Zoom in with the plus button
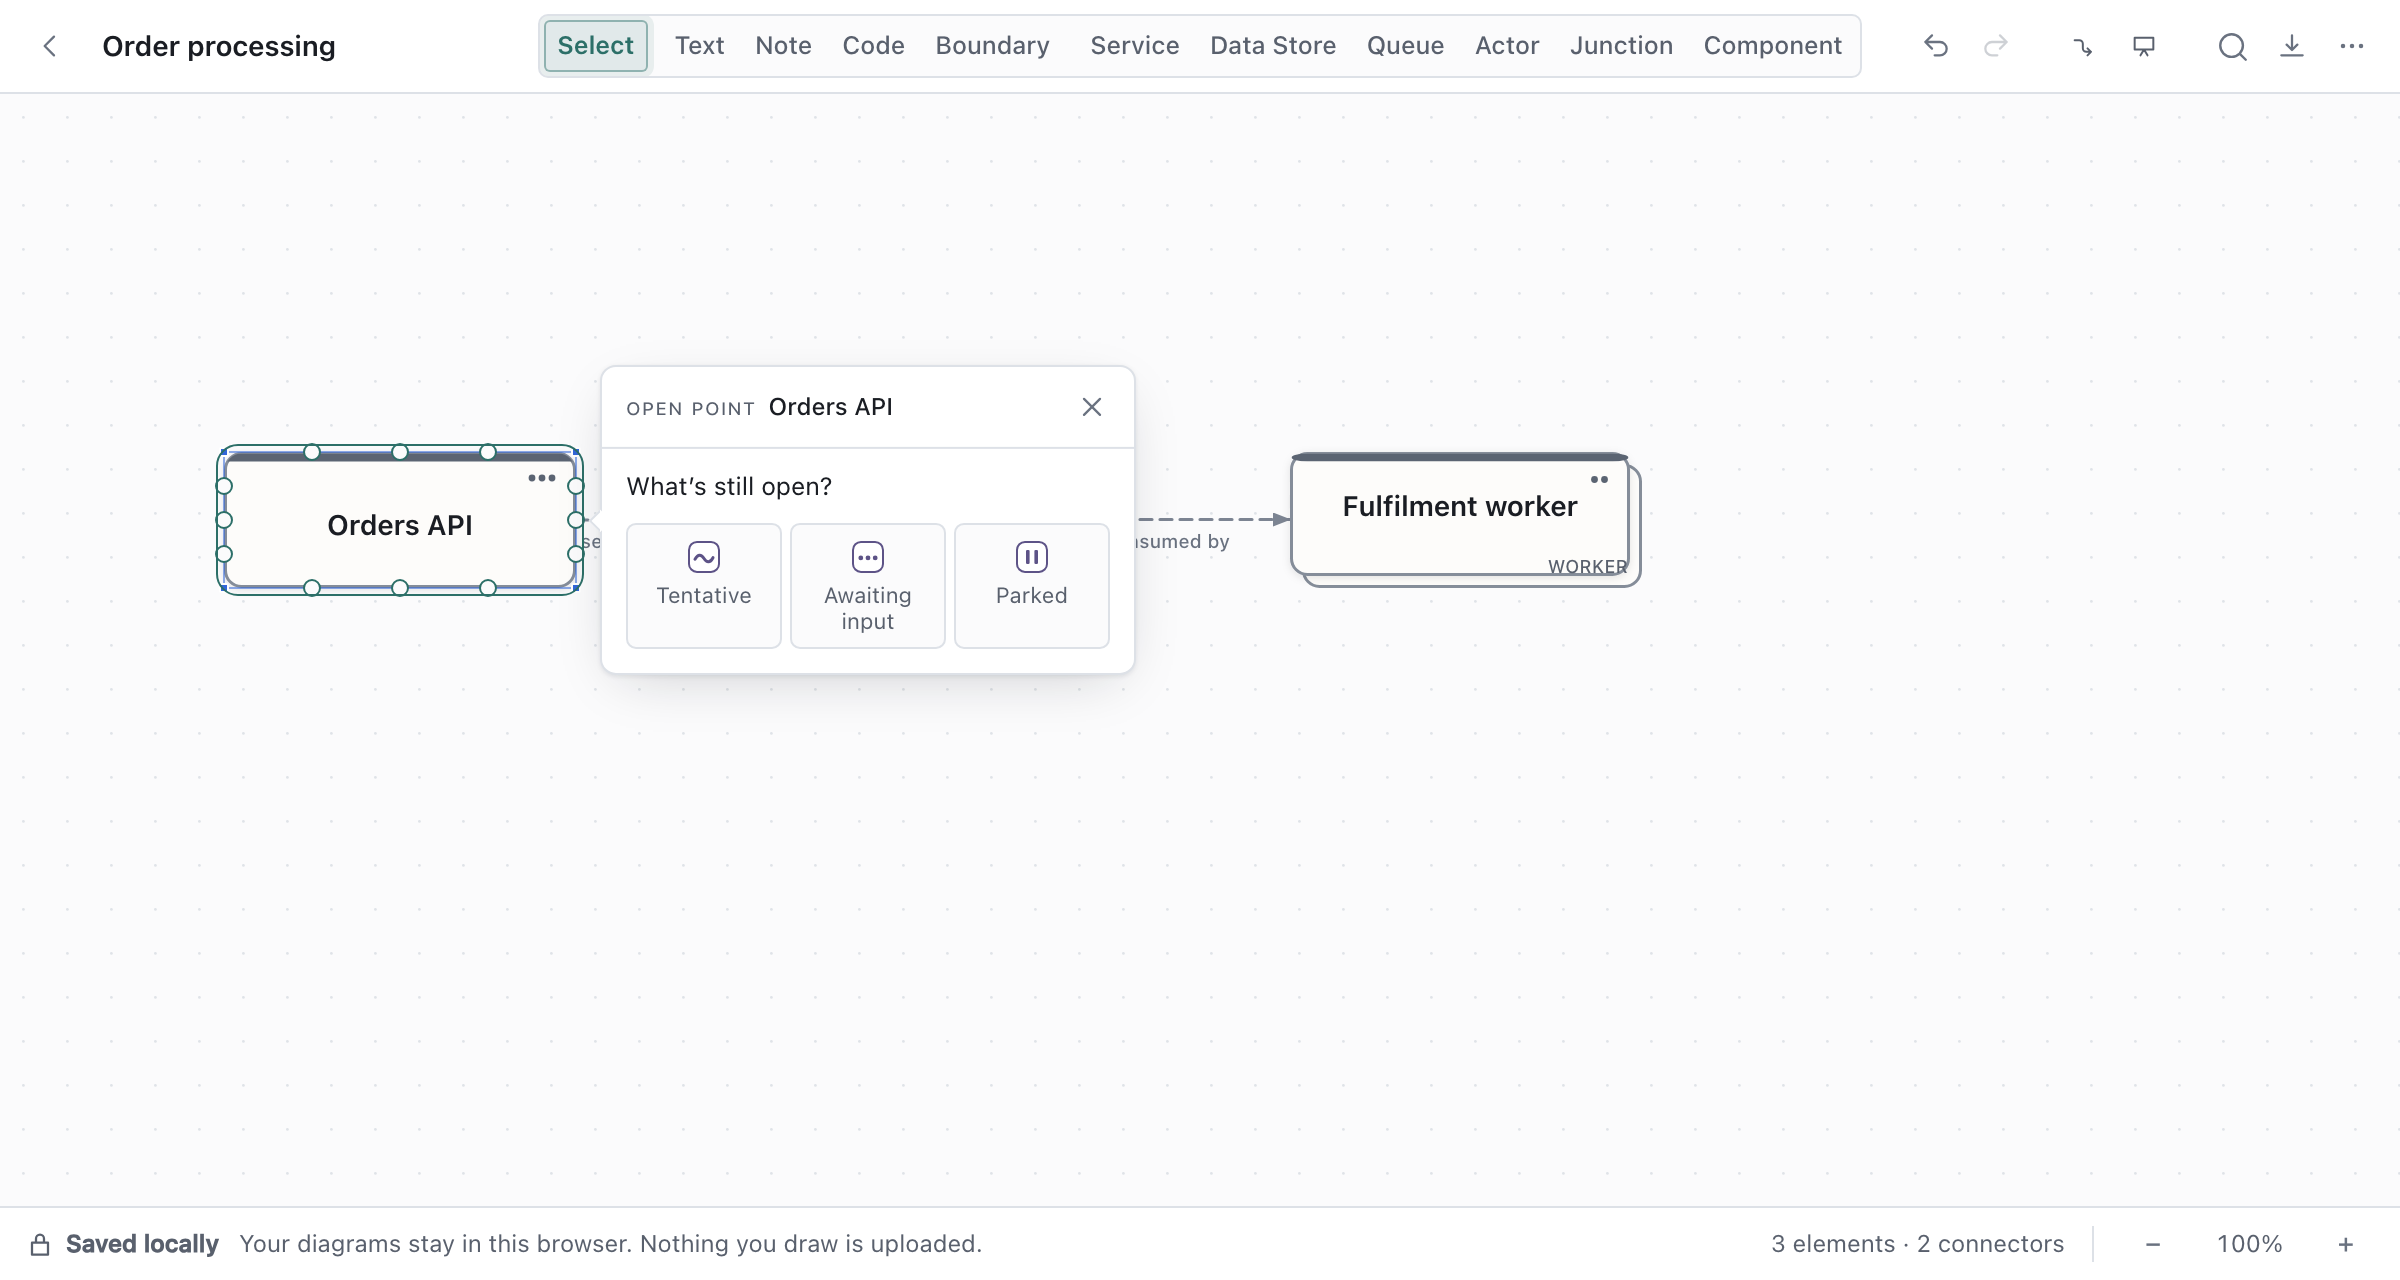This screenshot has width=2400, height=1280. pos(2346,1245)
